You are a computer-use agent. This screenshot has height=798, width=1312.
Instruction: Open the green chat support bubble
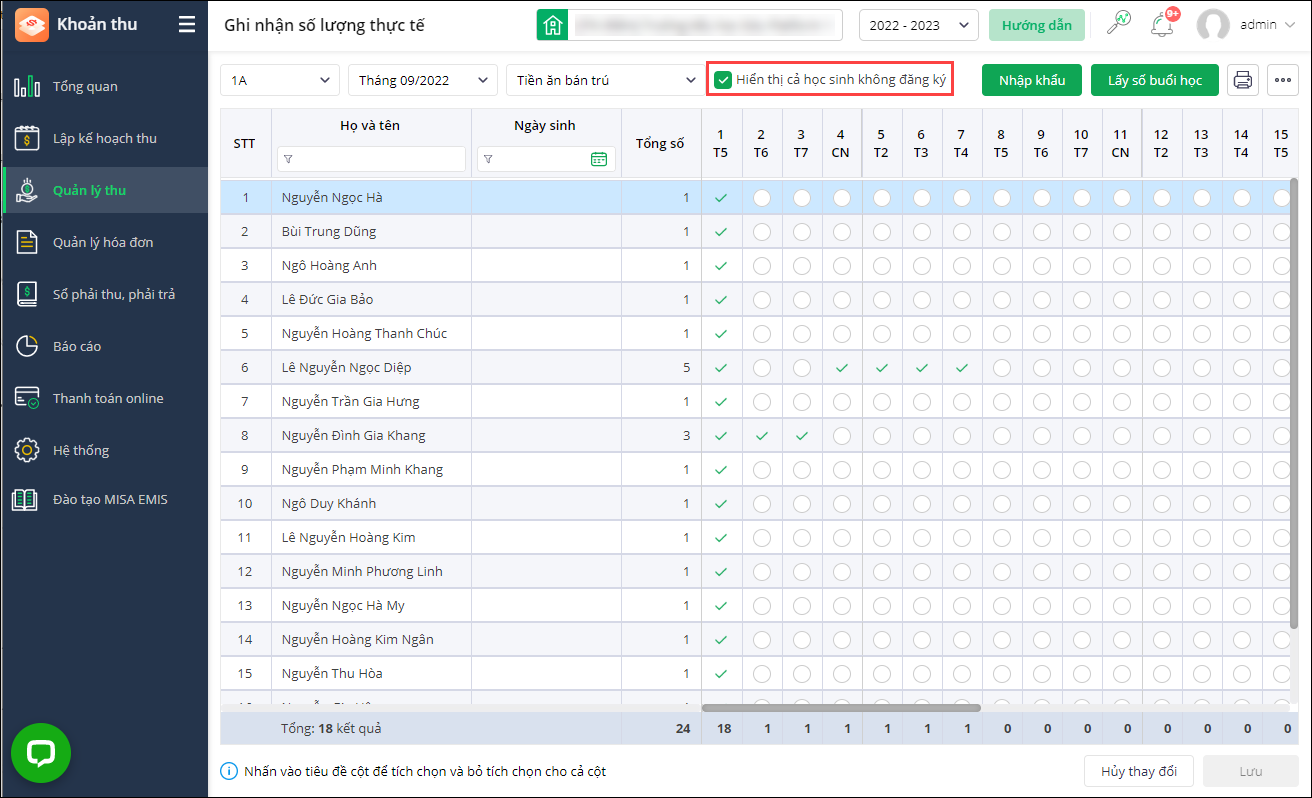(x=41, y=753)
